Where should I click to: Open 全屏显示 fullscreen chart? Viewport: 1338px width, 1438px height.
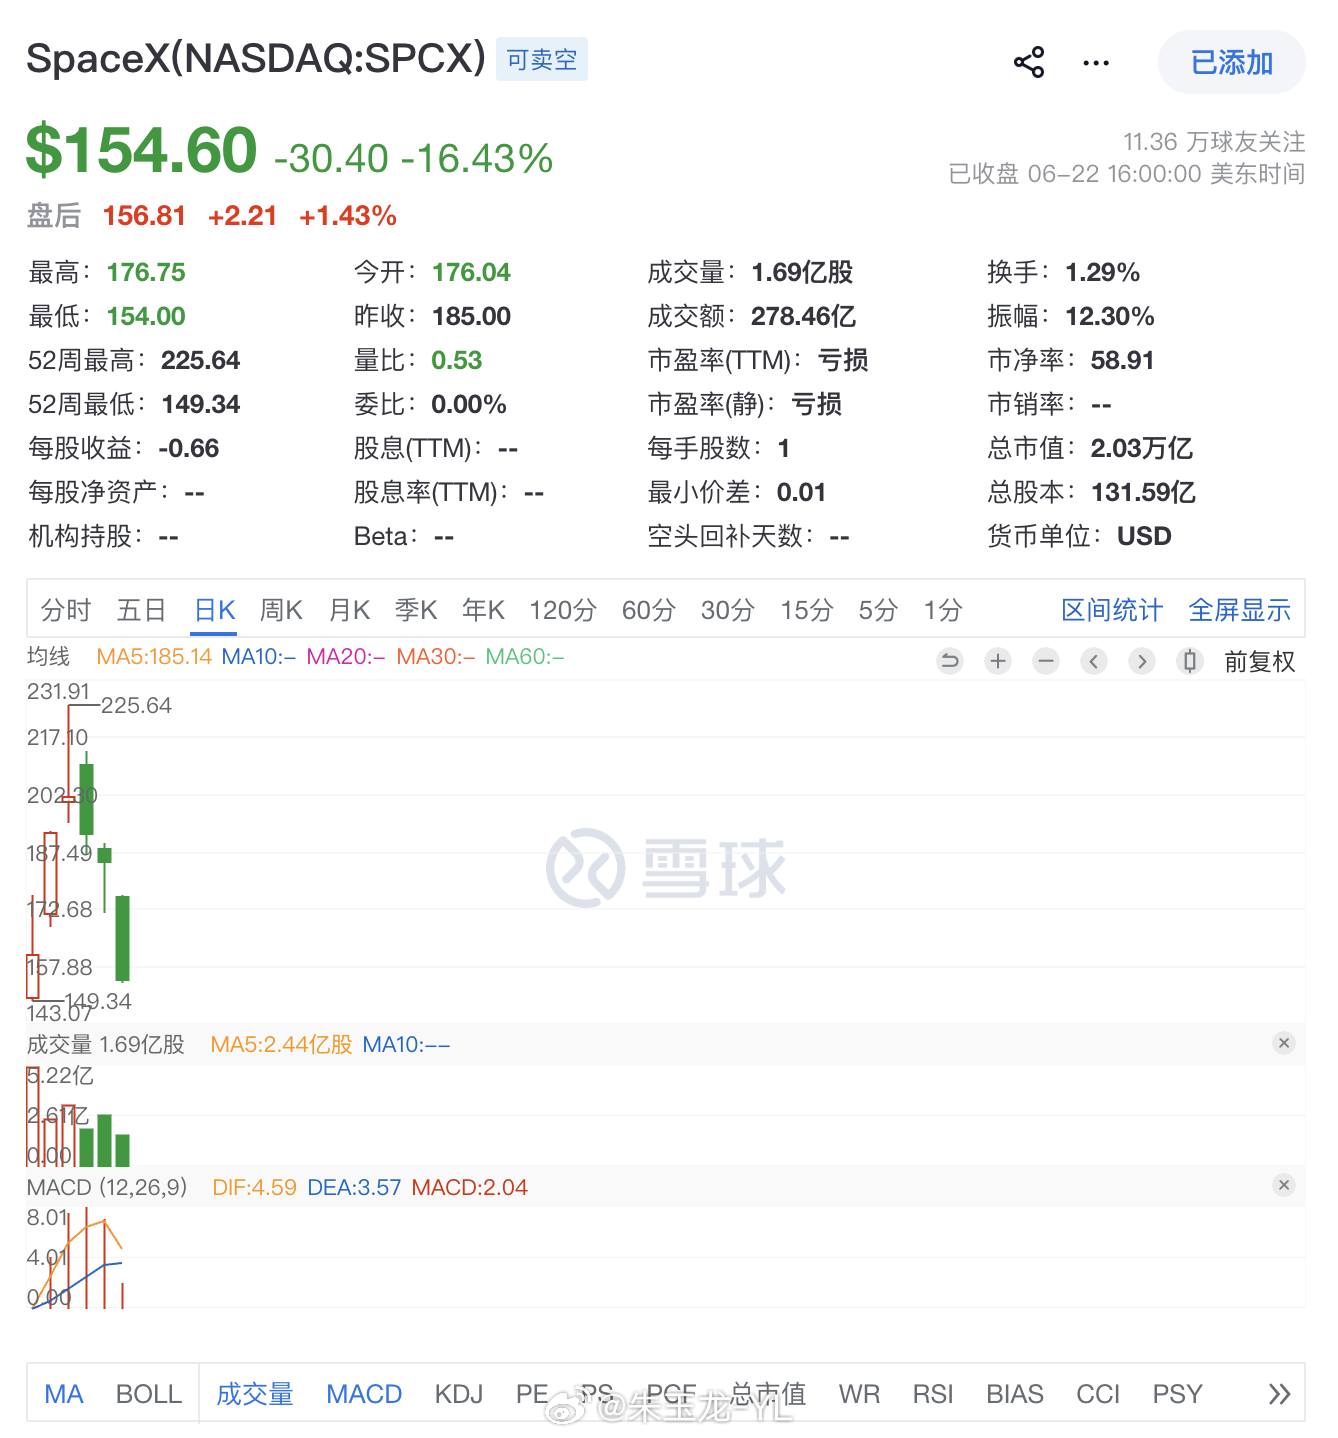click(x=1239, y=610)
